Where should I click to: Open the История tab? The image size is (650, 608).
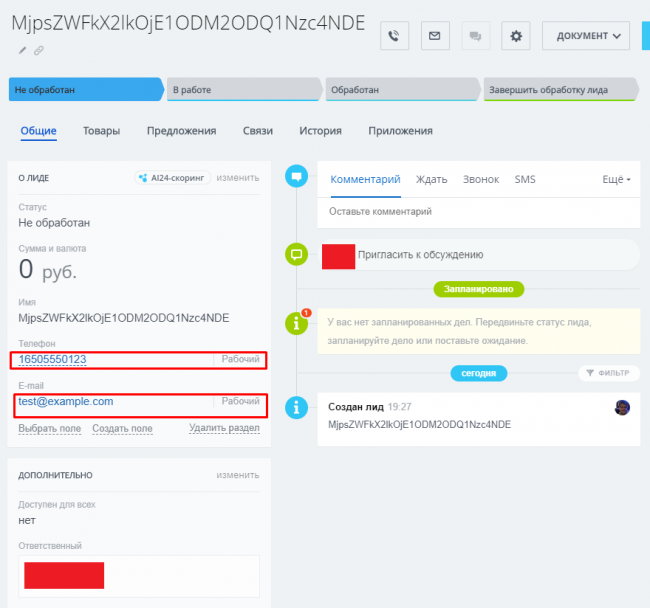(320, 131)
